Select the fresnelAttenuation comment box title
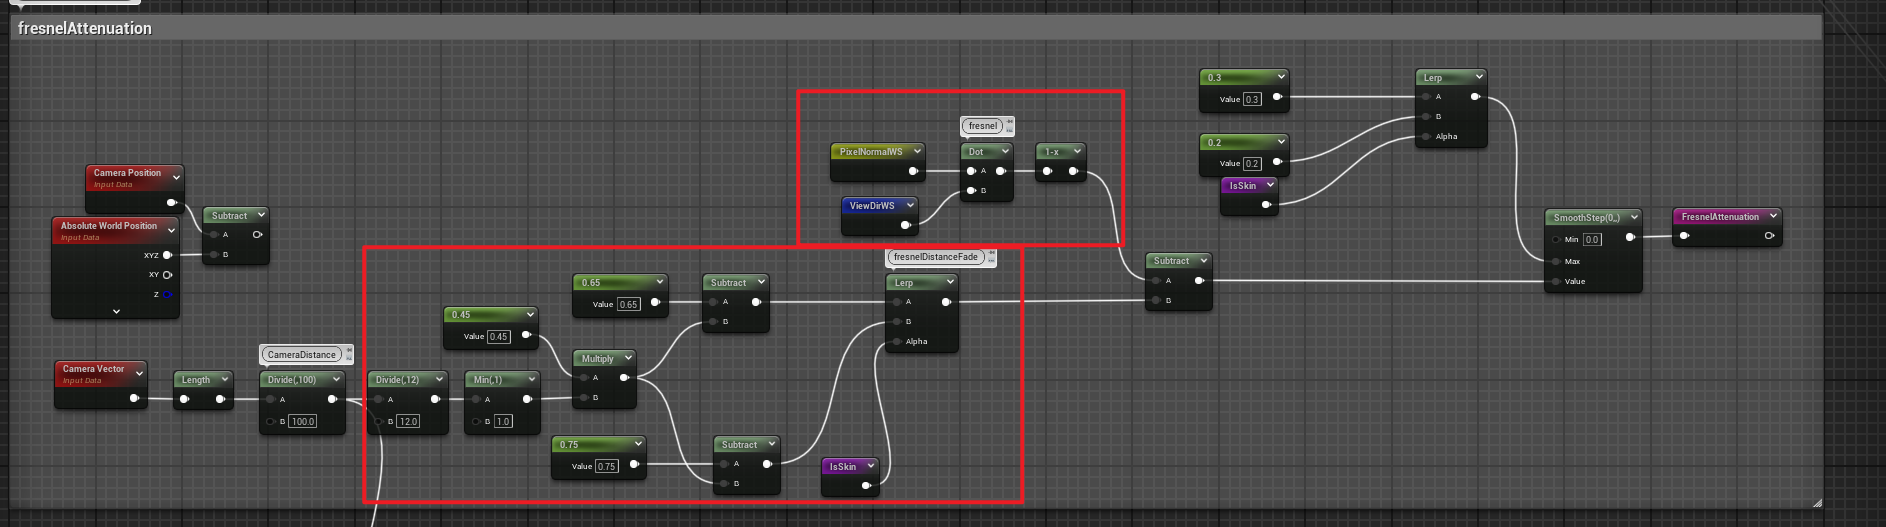1886x527 pixels. click(x=85, y=28)
